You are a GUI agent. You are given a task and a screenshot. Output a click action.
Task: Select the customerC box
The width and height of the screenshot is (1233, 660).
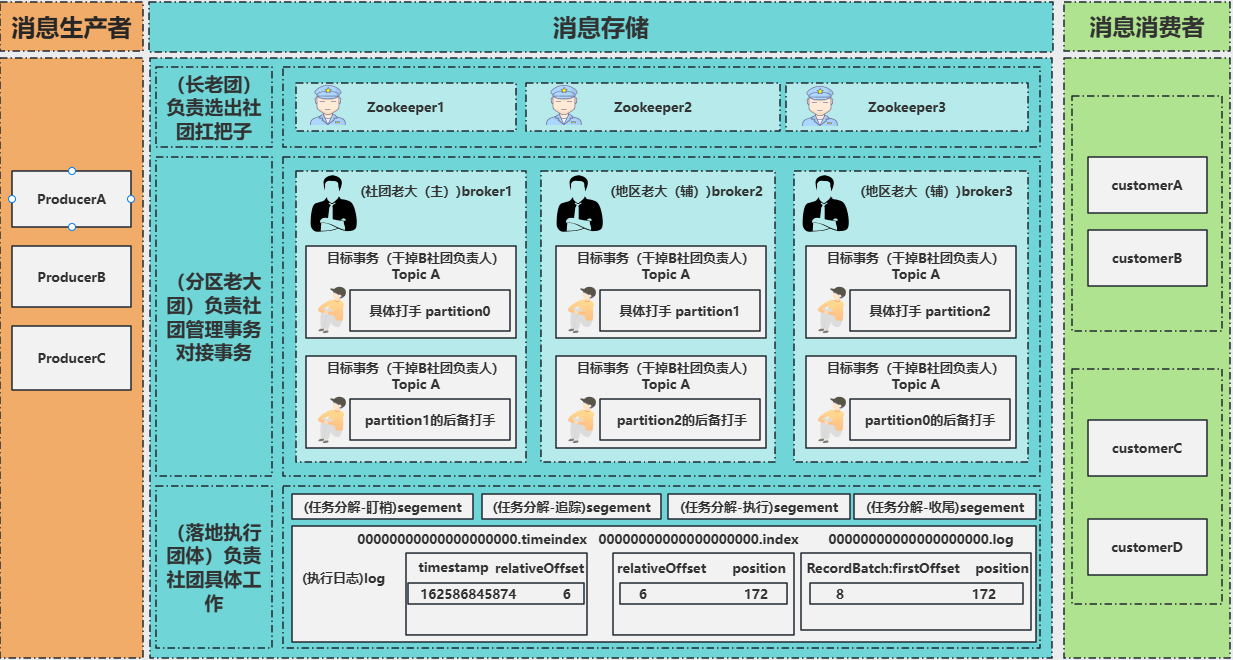1147,448
